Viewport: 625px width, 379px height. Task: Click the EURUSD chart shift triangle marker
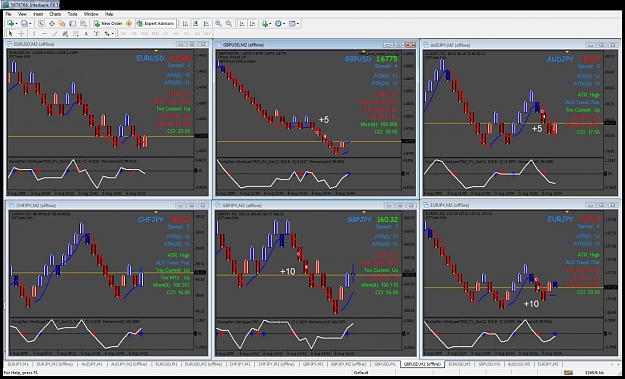click(156, 51)
